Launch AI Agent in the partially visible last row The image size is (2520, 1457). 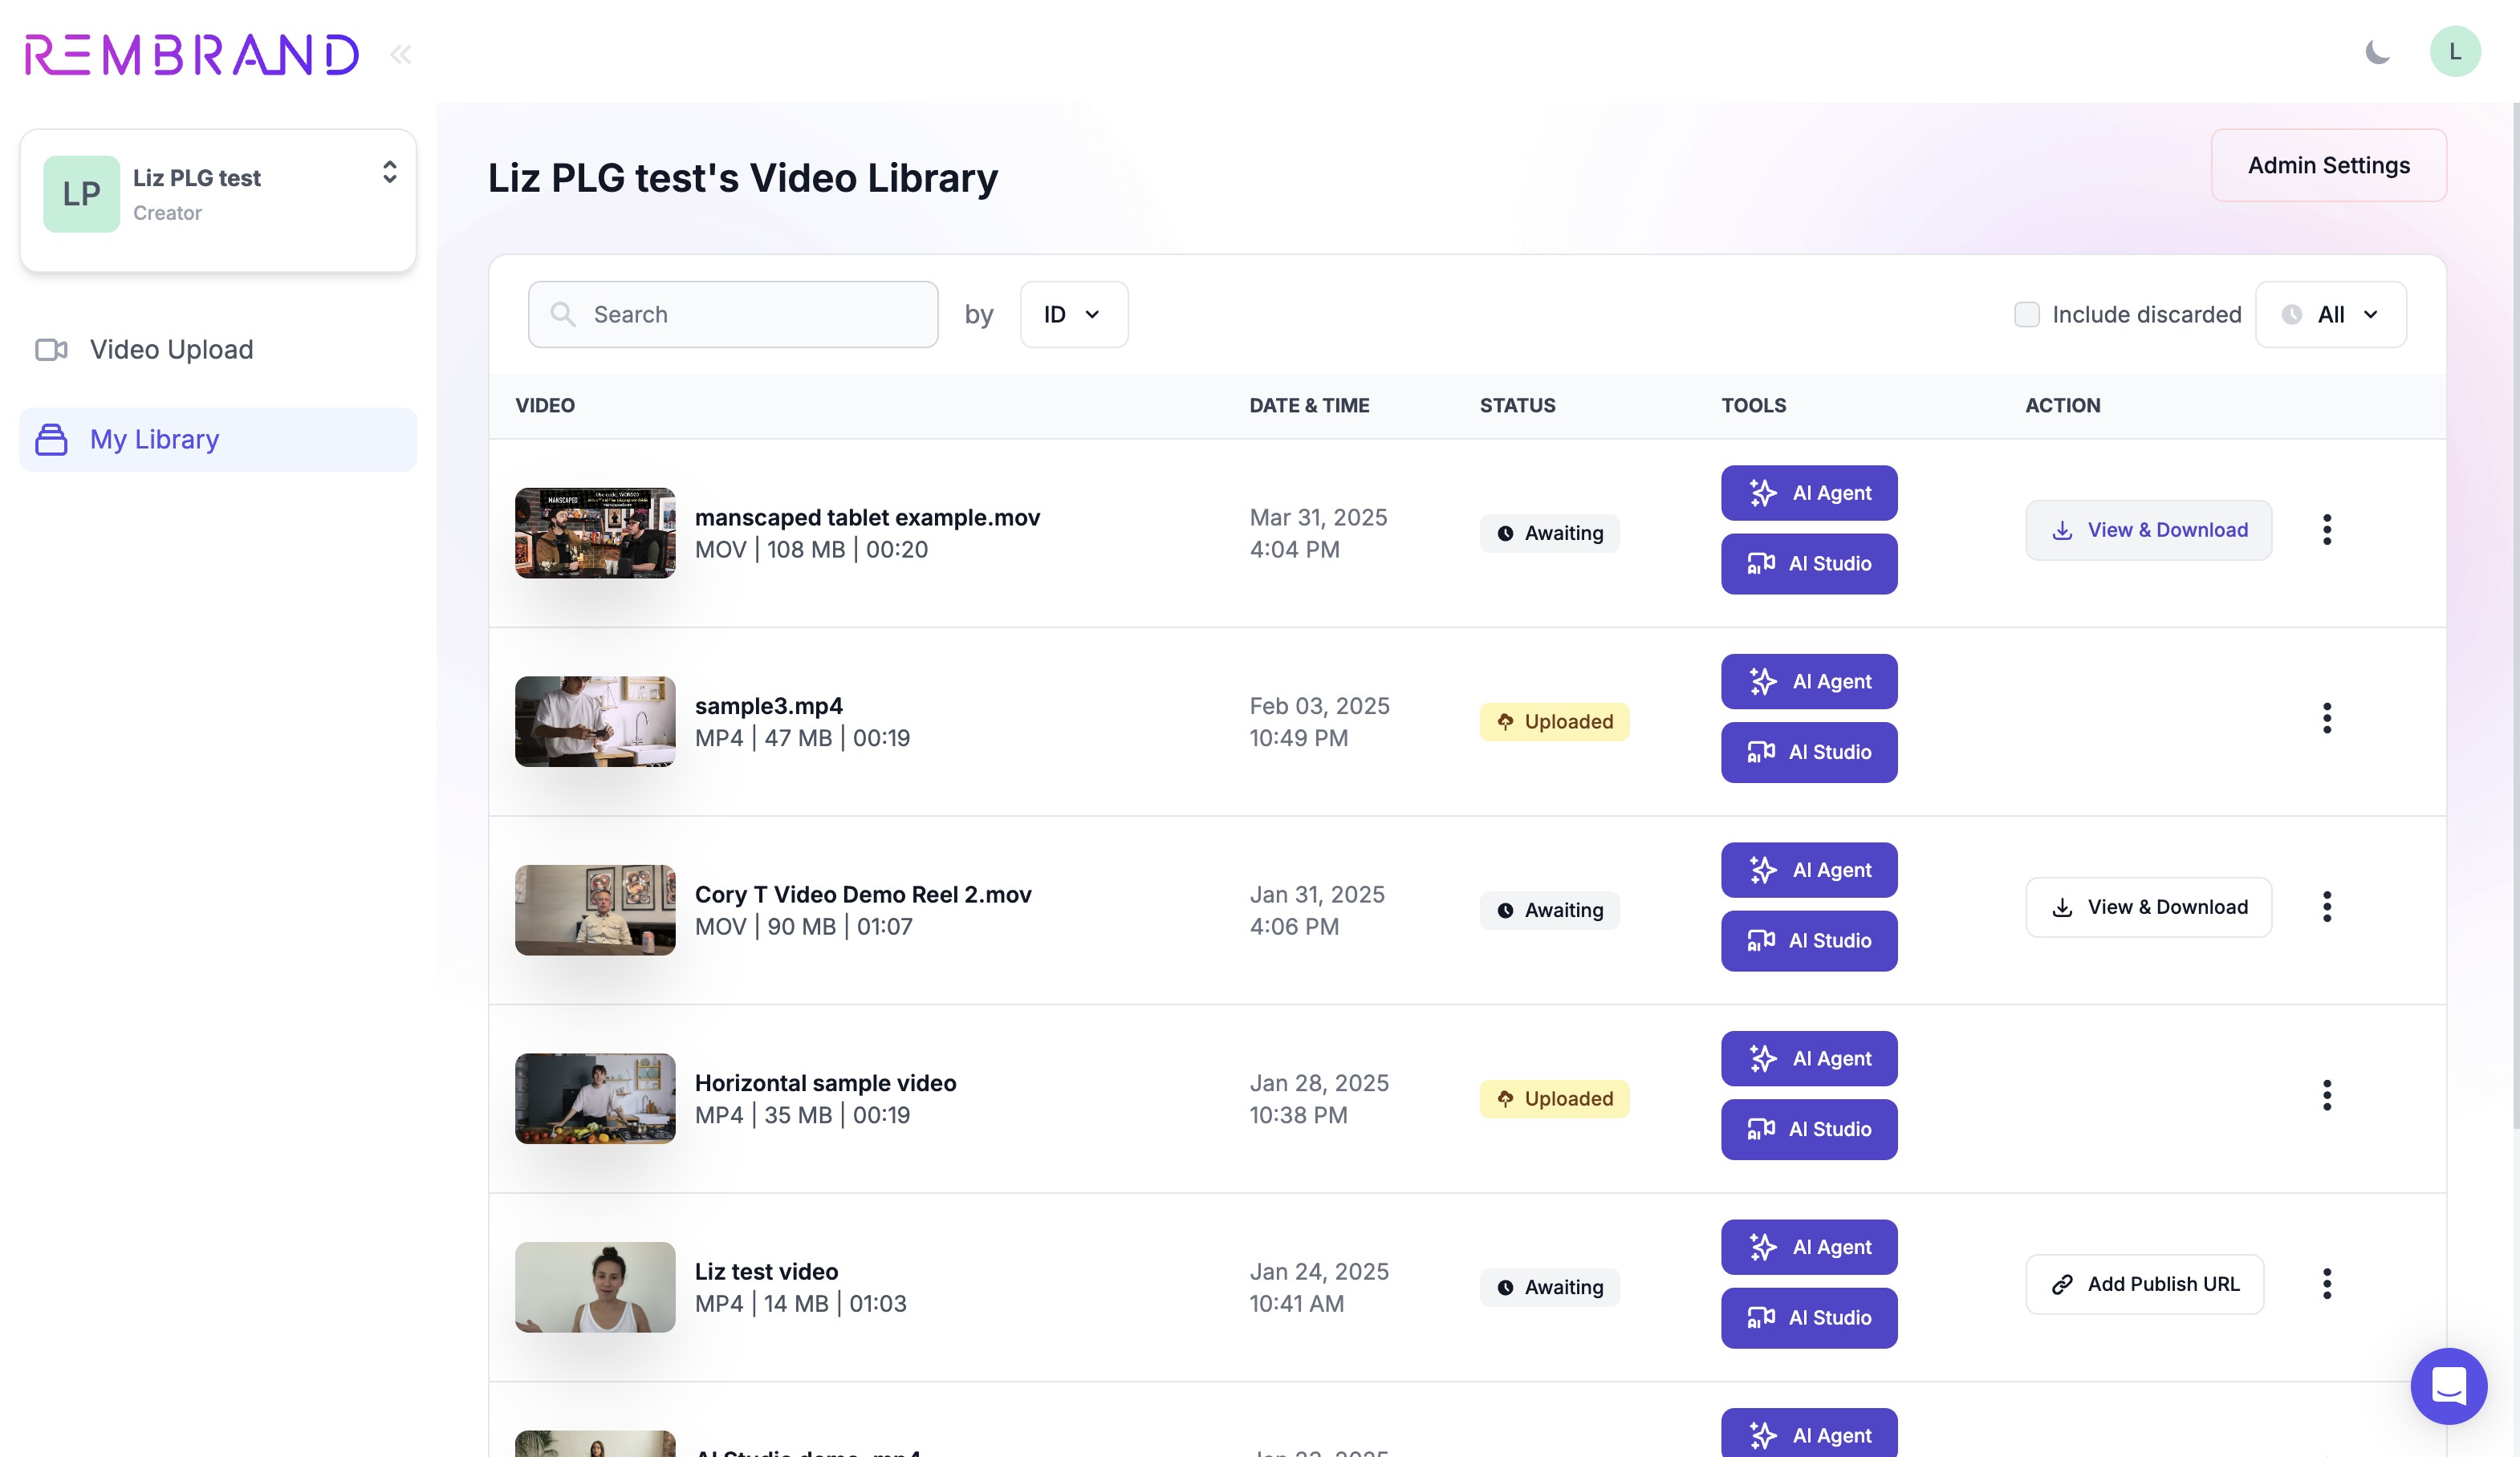pyautogui.click(x=1809, y=1434)
